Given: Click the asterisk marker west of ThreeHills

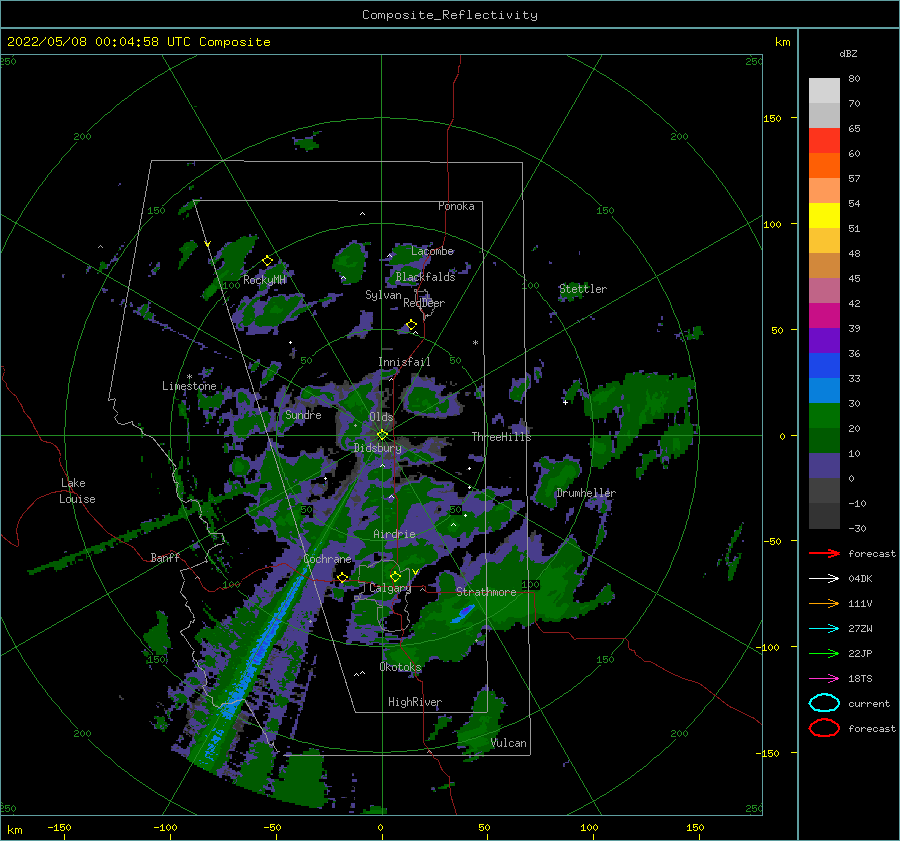Looking at the screenshot, I should coord(475,343).
